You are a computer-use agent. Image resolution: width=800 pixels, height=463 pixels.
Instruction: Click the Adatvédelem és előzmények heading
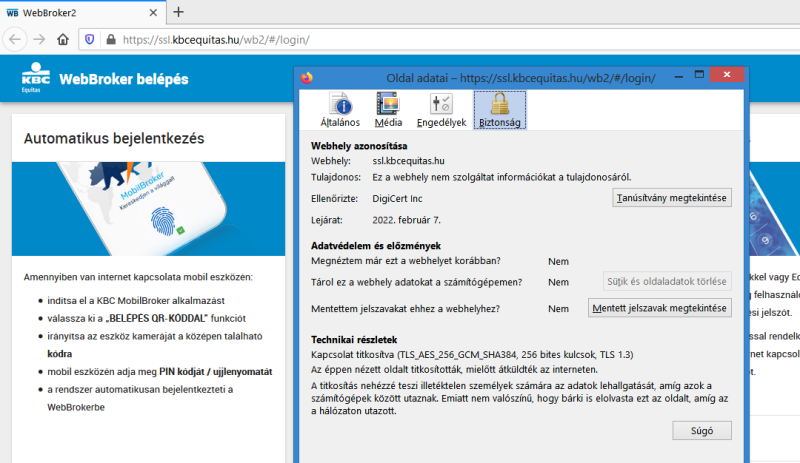(376, 246)
